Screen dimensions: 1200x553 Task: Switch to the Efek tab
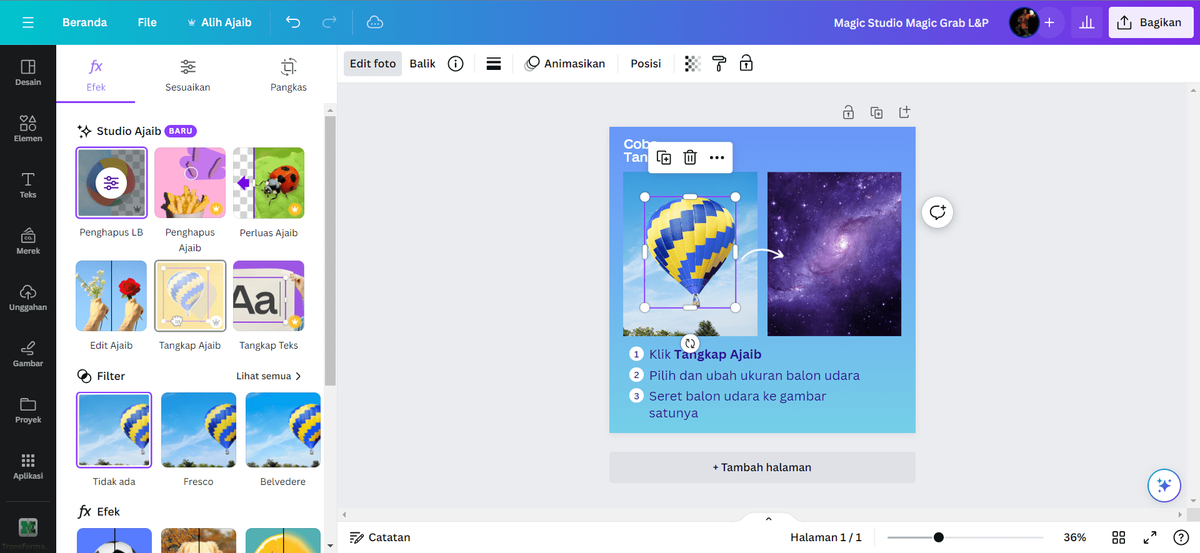(96, 76)
